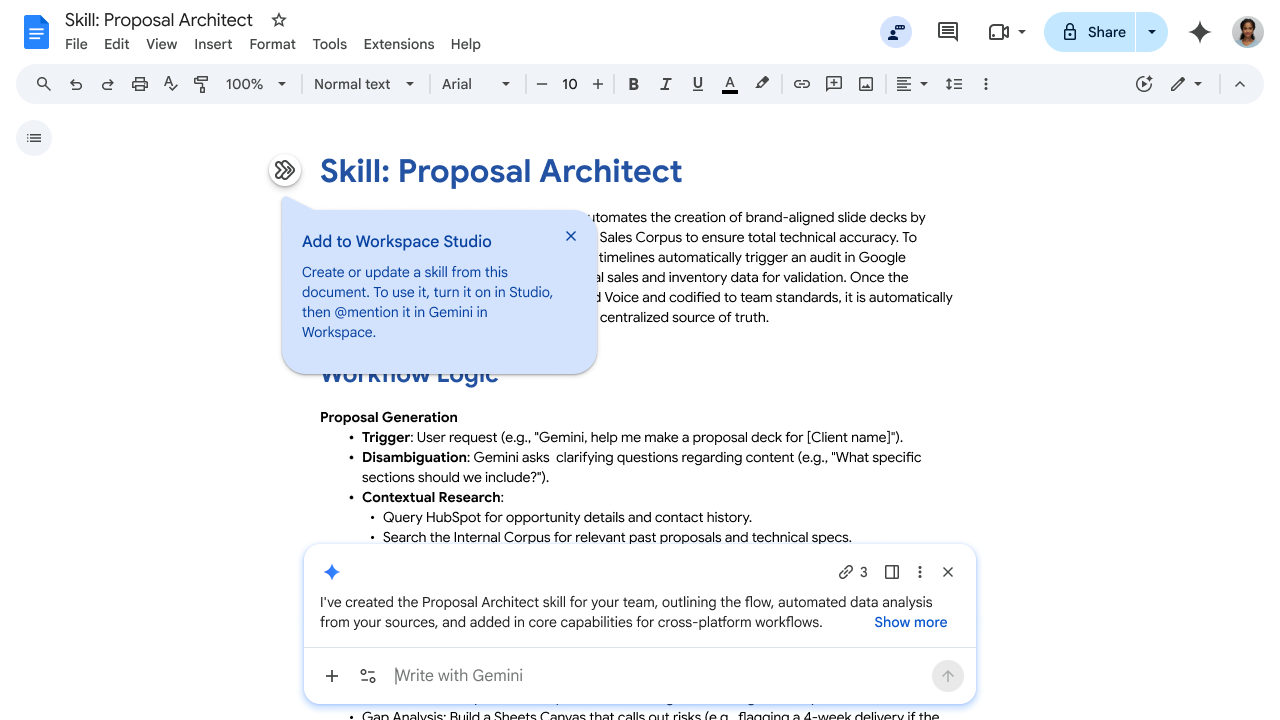Collapse the toolbar with the chevron
This screenshot has height=720, width=1280.
click(1240, 84)
